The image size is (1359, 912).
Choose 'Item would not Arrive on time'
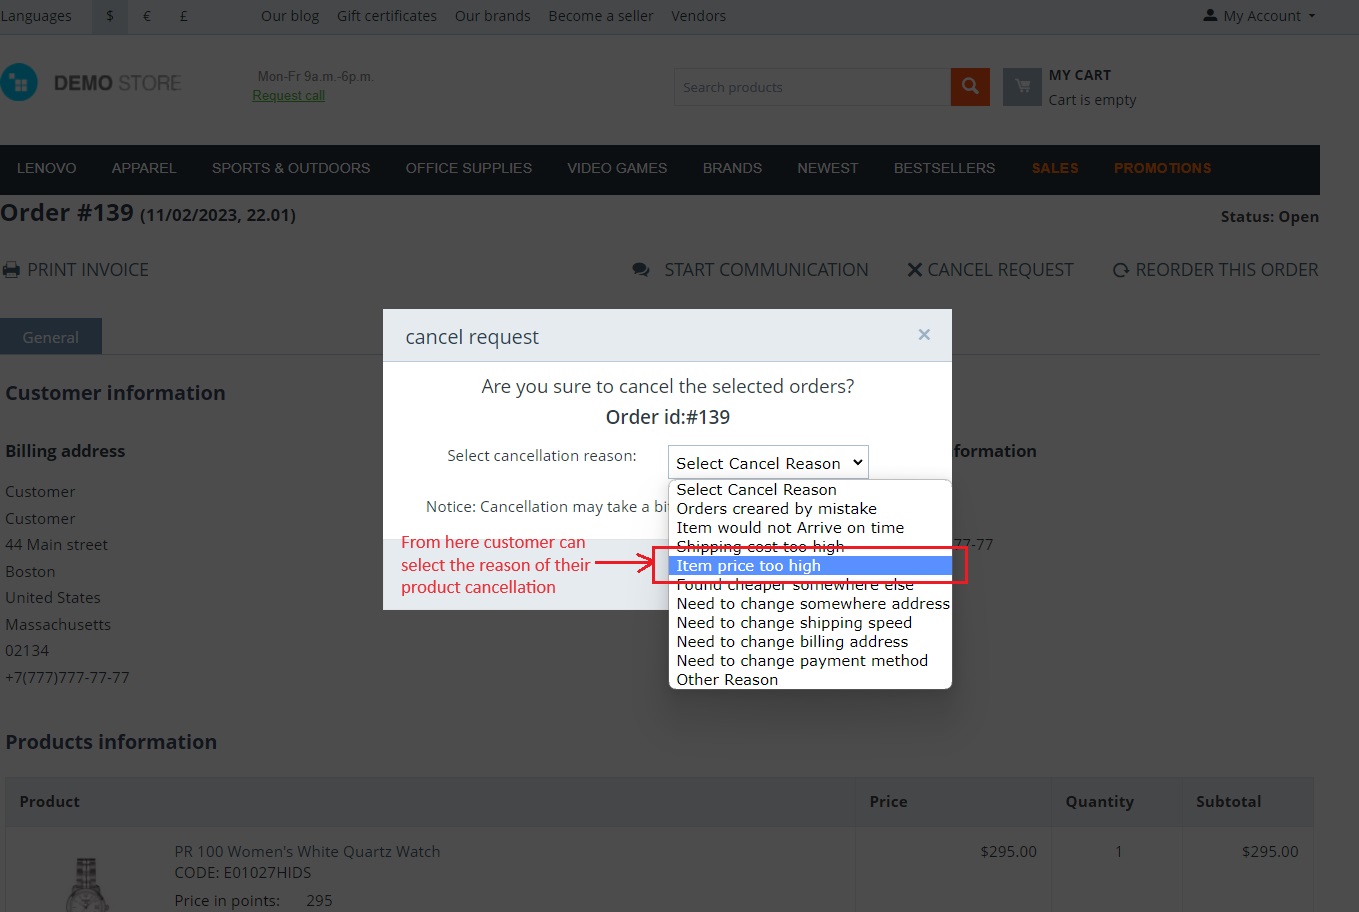tap(810, 527)
